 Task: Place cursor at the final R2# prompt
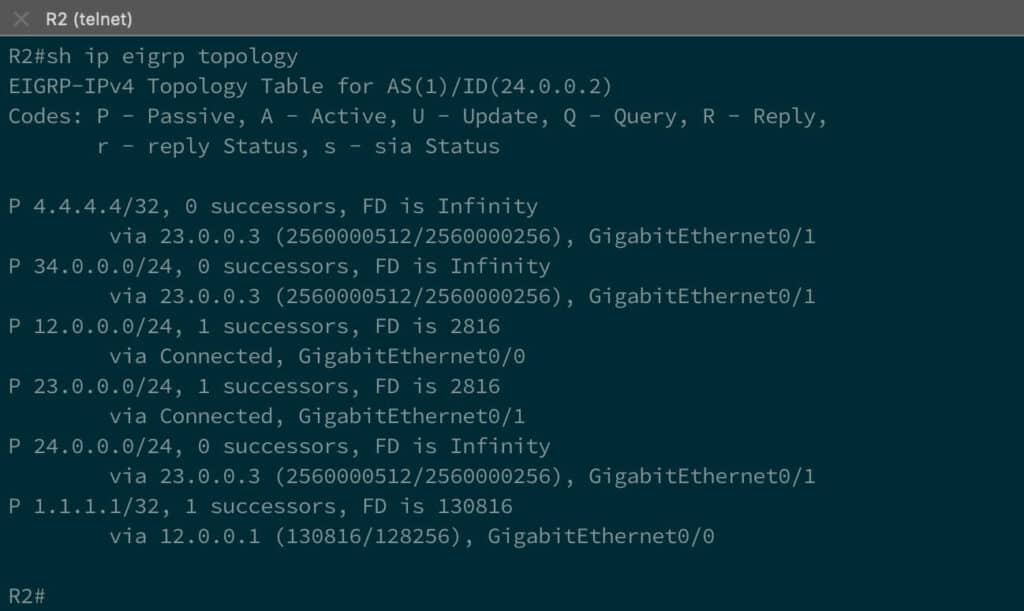pyautogui.click(x=27, y=597)
